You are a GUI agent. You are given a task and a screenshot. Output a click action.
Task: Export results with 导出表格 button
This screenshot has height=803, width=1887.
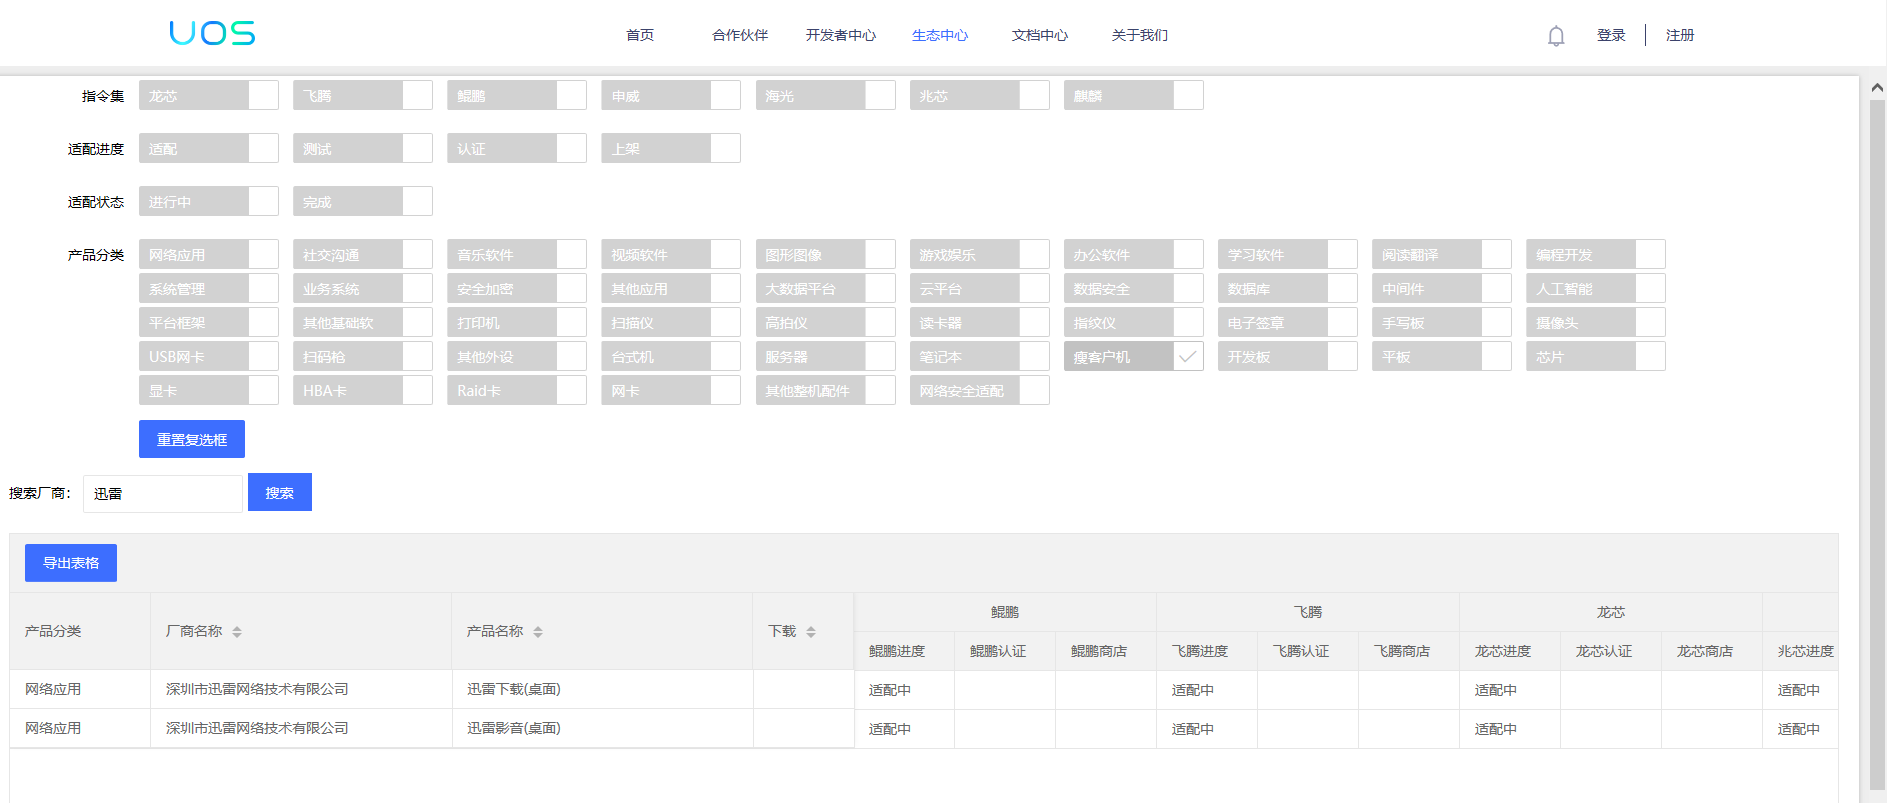coord(71,563)
